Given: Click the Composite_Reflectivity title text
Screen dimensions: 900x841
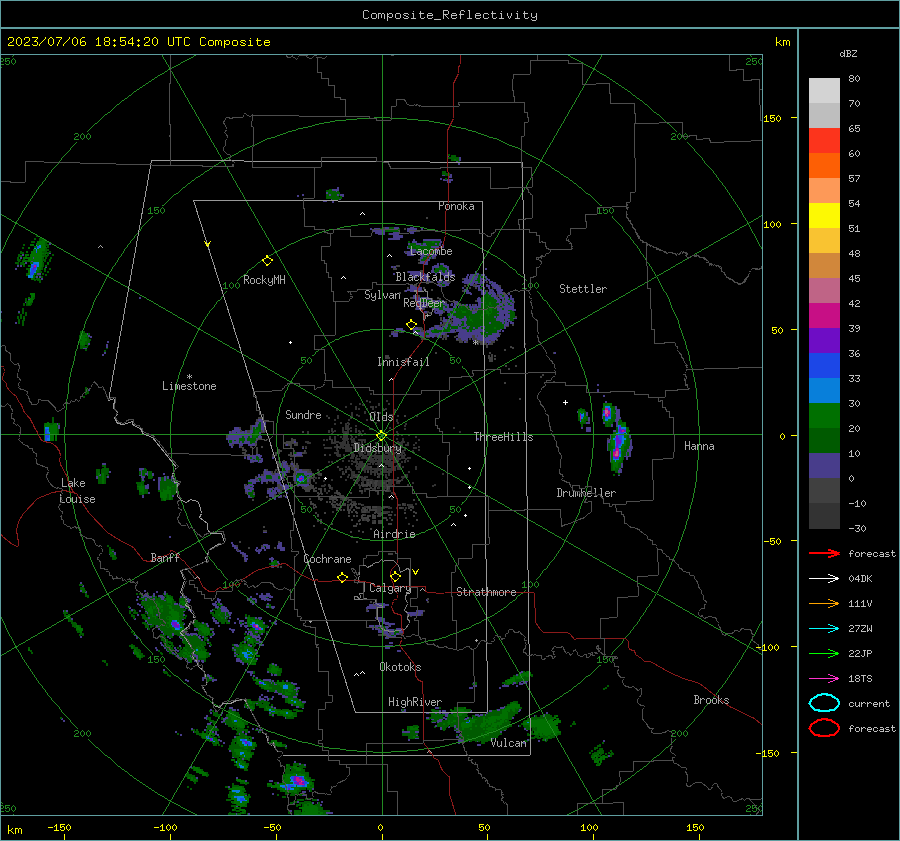Looking at the screenshot, I should coord(450,15).
